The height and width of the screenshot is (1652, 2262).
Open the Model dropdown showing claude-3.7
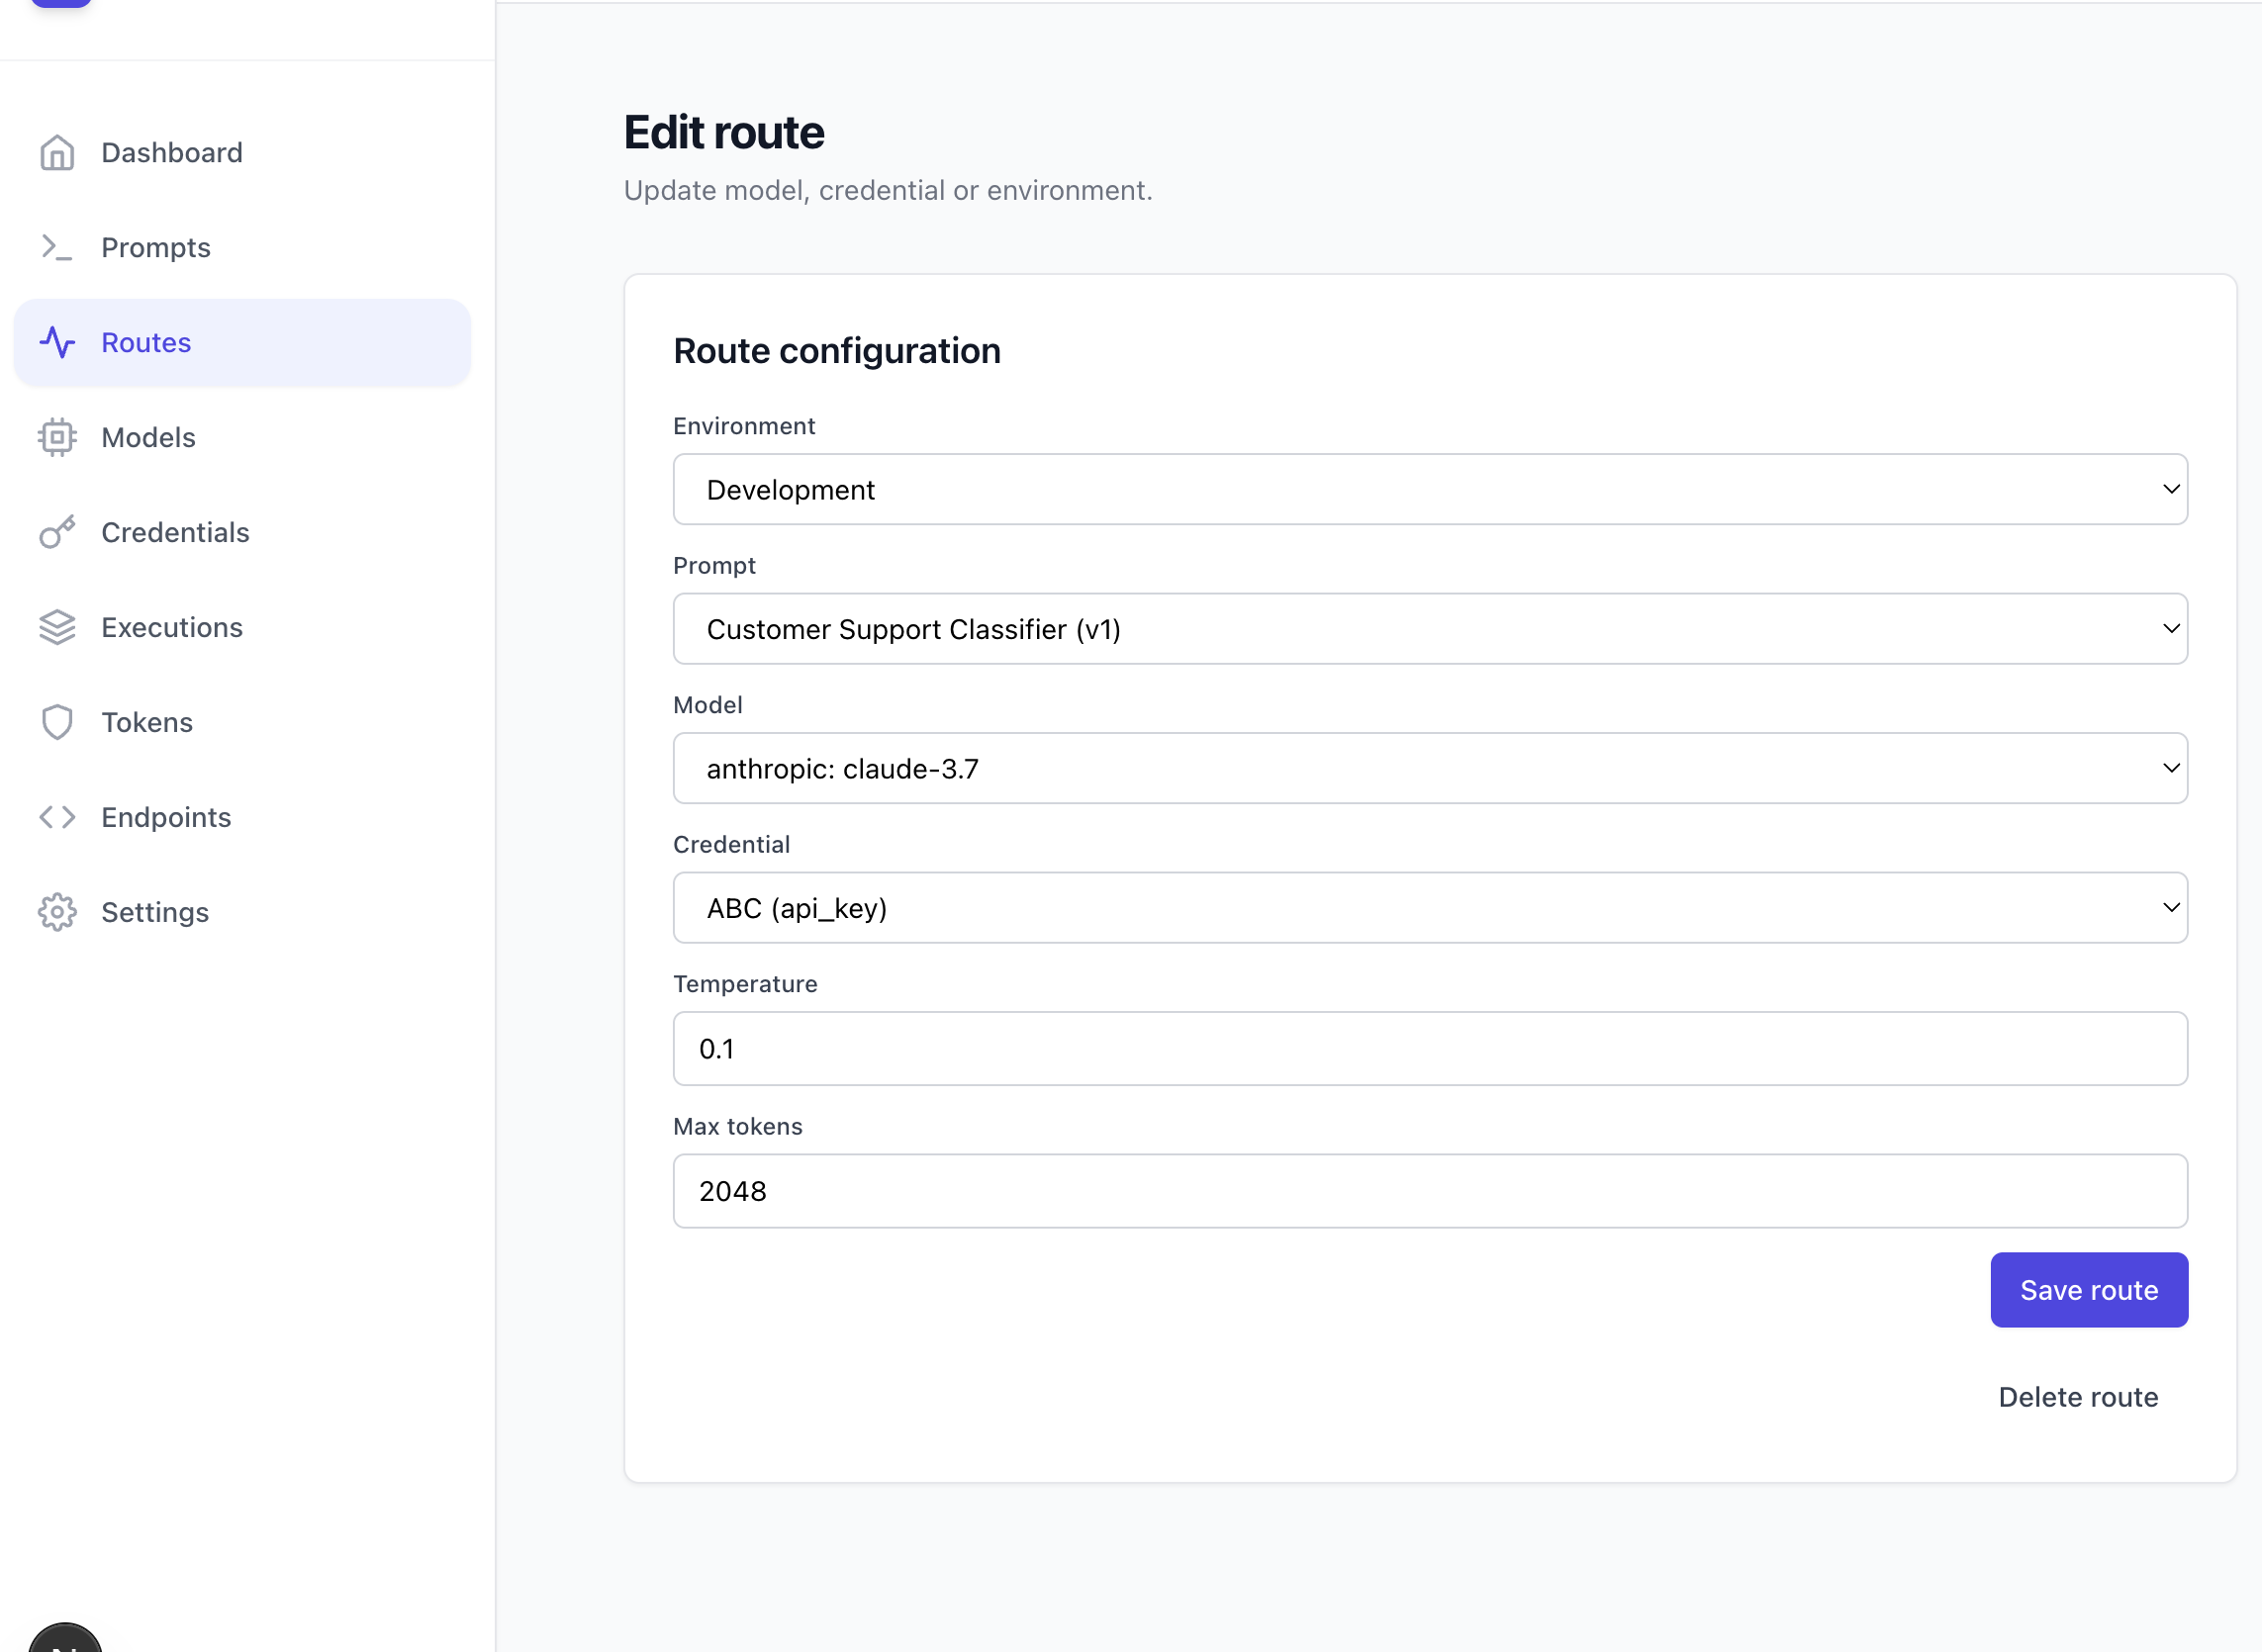pyautogui.click(x=1429, y=768)
